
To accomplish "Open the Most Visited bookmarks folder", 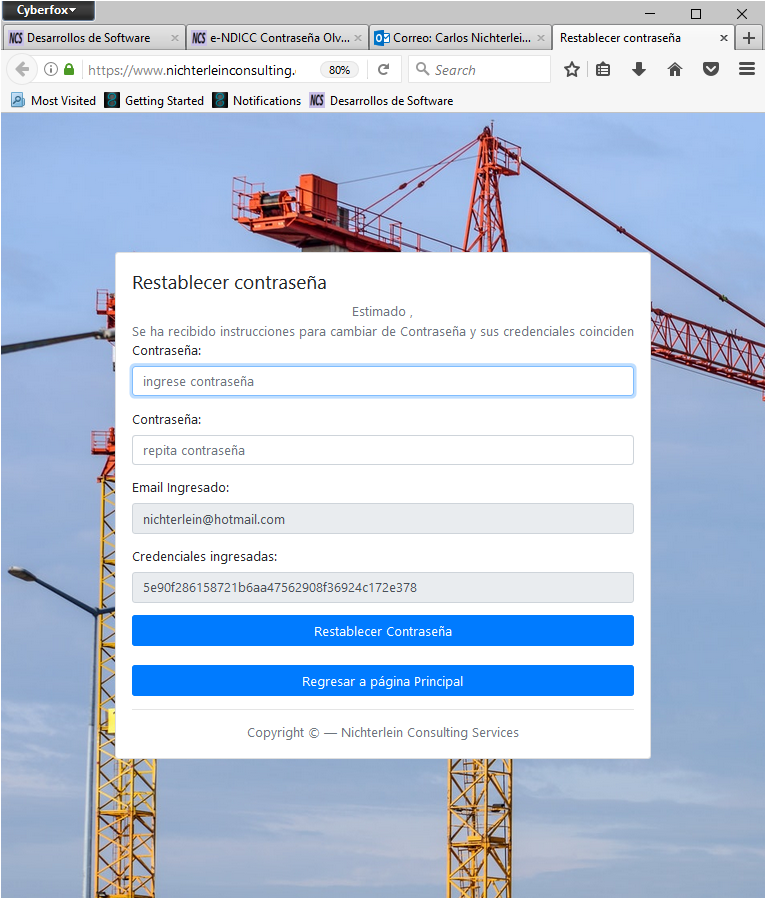I will [54, 101].
